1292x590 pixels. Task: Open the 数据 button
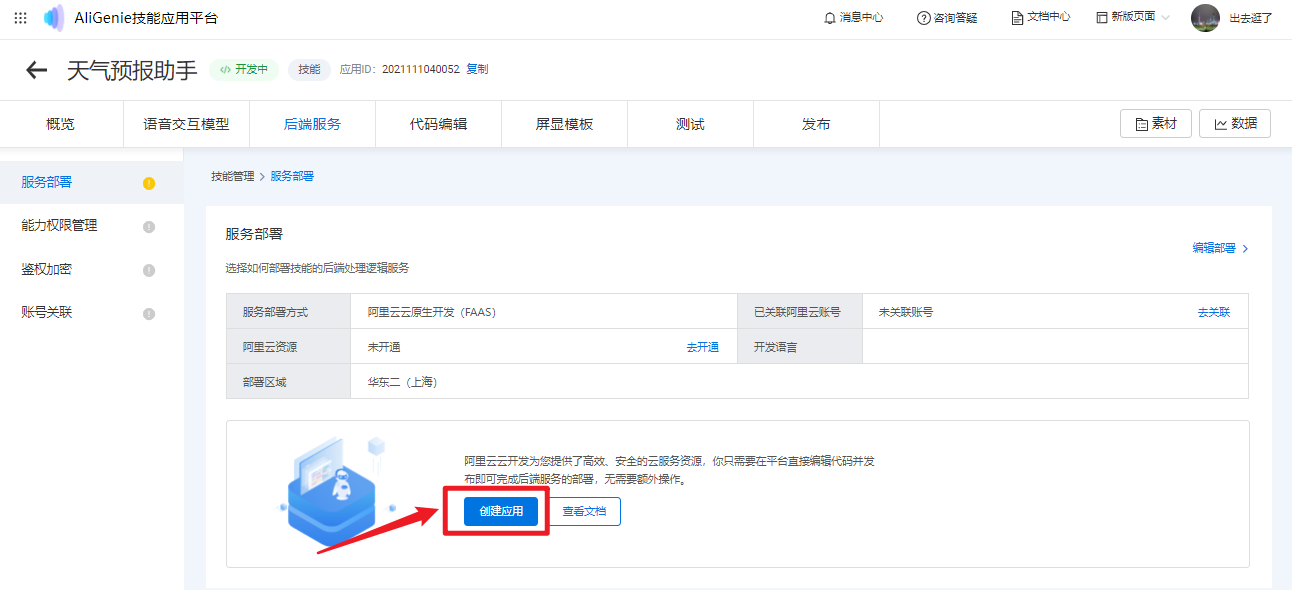point(1235,123)
